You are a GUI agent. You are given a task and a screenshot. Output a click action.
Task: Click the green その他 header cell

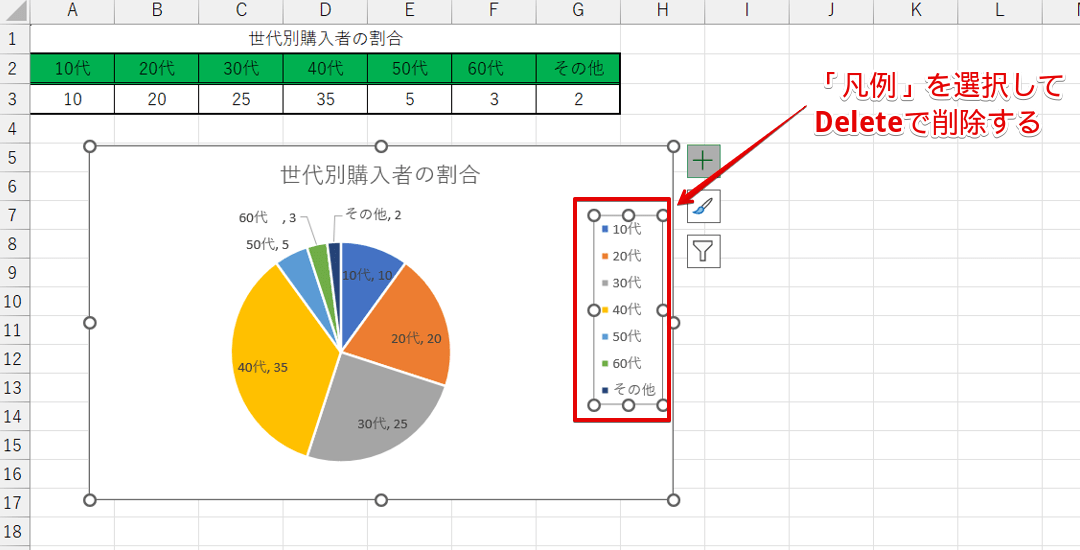[x=578, y=69]
